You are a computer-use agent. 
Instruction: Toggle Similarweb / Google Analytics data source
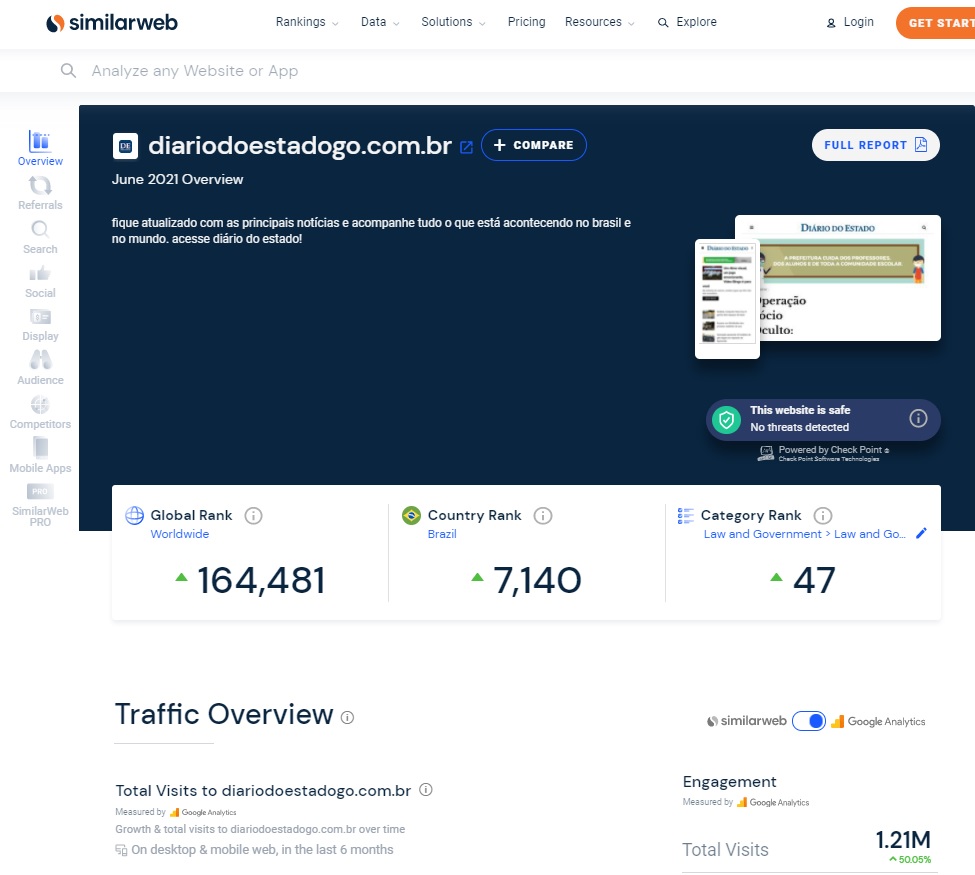click(x=809, y=721)
